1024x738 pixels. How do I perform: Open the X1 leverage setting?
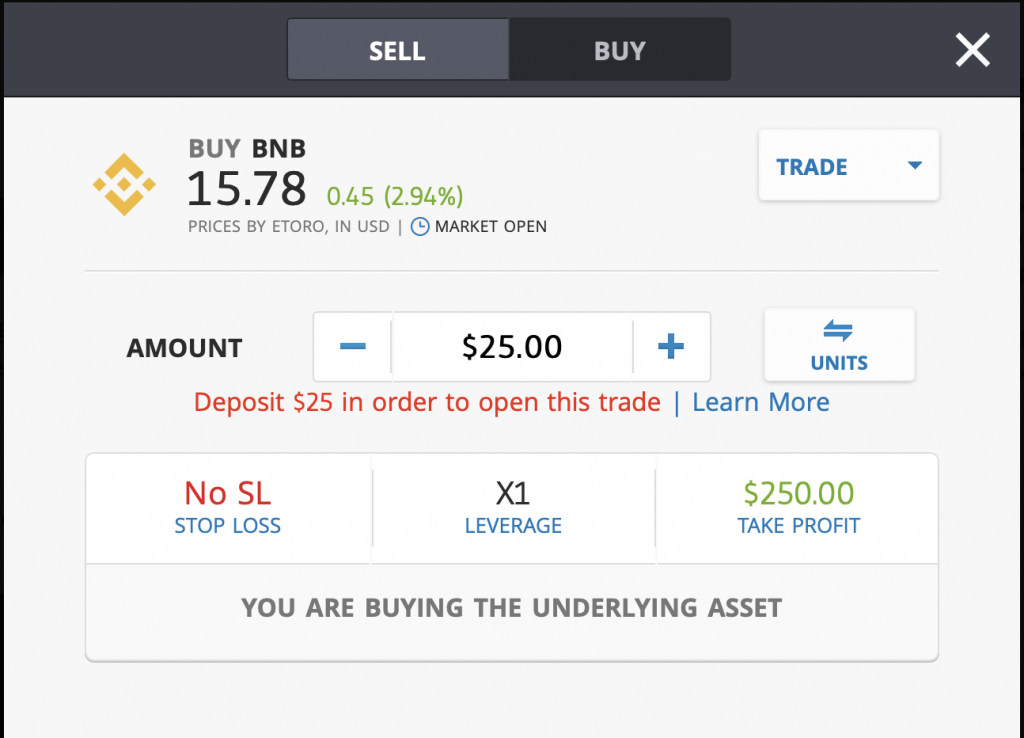tap(513, 507)
